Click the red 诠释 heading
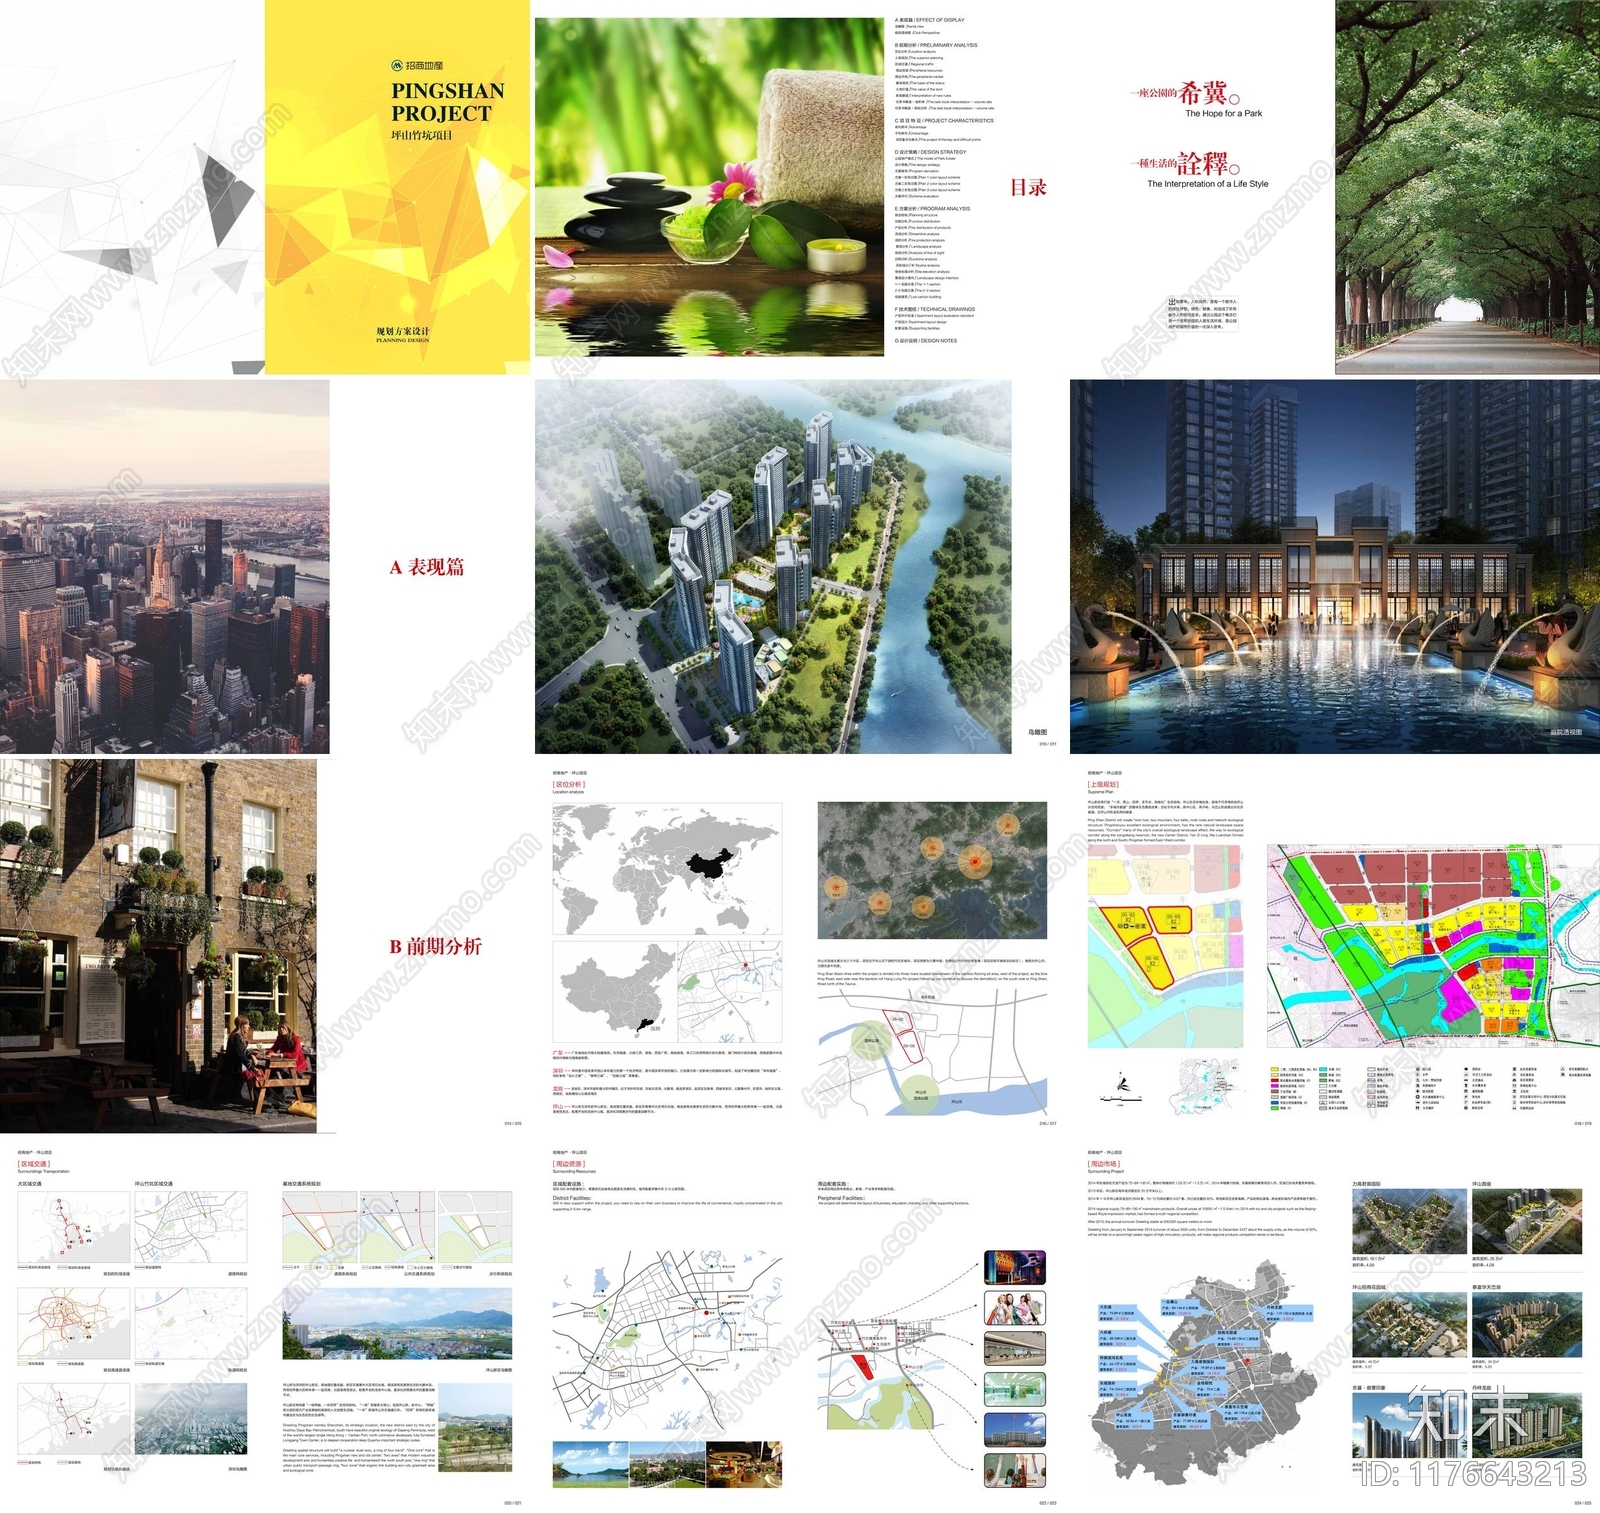Screen dimensions: 1600x1513 tap(1209, 163)
